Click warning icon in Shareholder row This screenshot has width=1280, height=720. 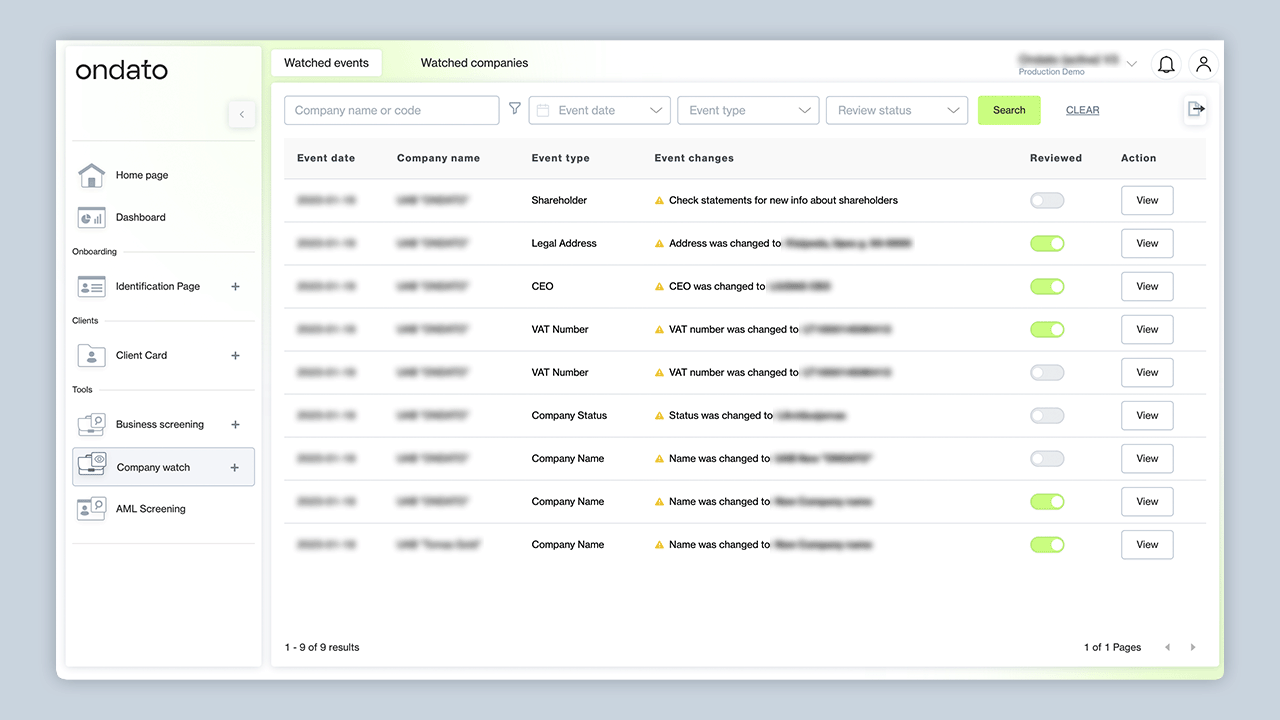point(659,200)
